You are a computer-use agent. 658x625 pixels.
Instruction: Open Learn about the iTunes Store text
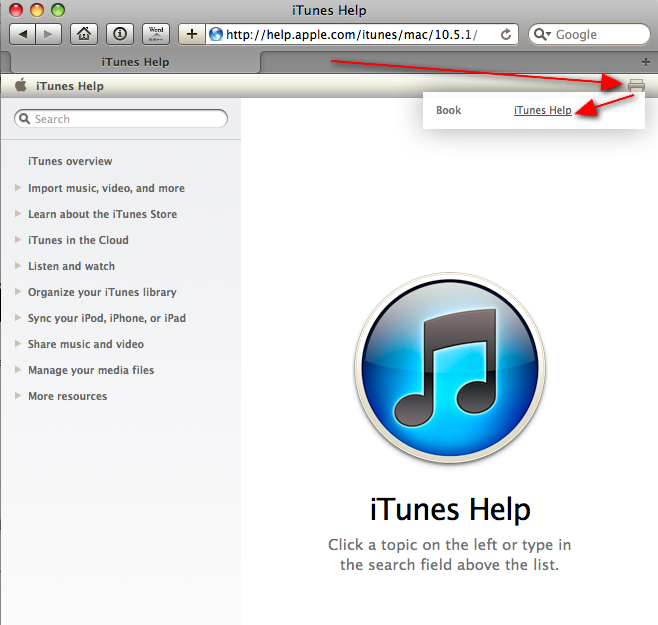(x=102, y=214)
